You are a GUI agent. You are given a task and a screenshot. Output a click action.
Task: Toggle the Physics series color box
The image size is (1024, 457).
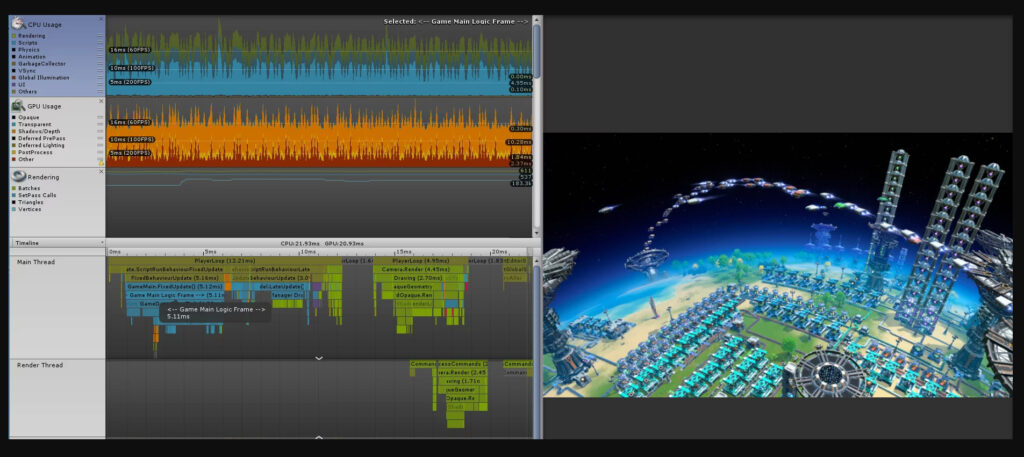point(14,50)
